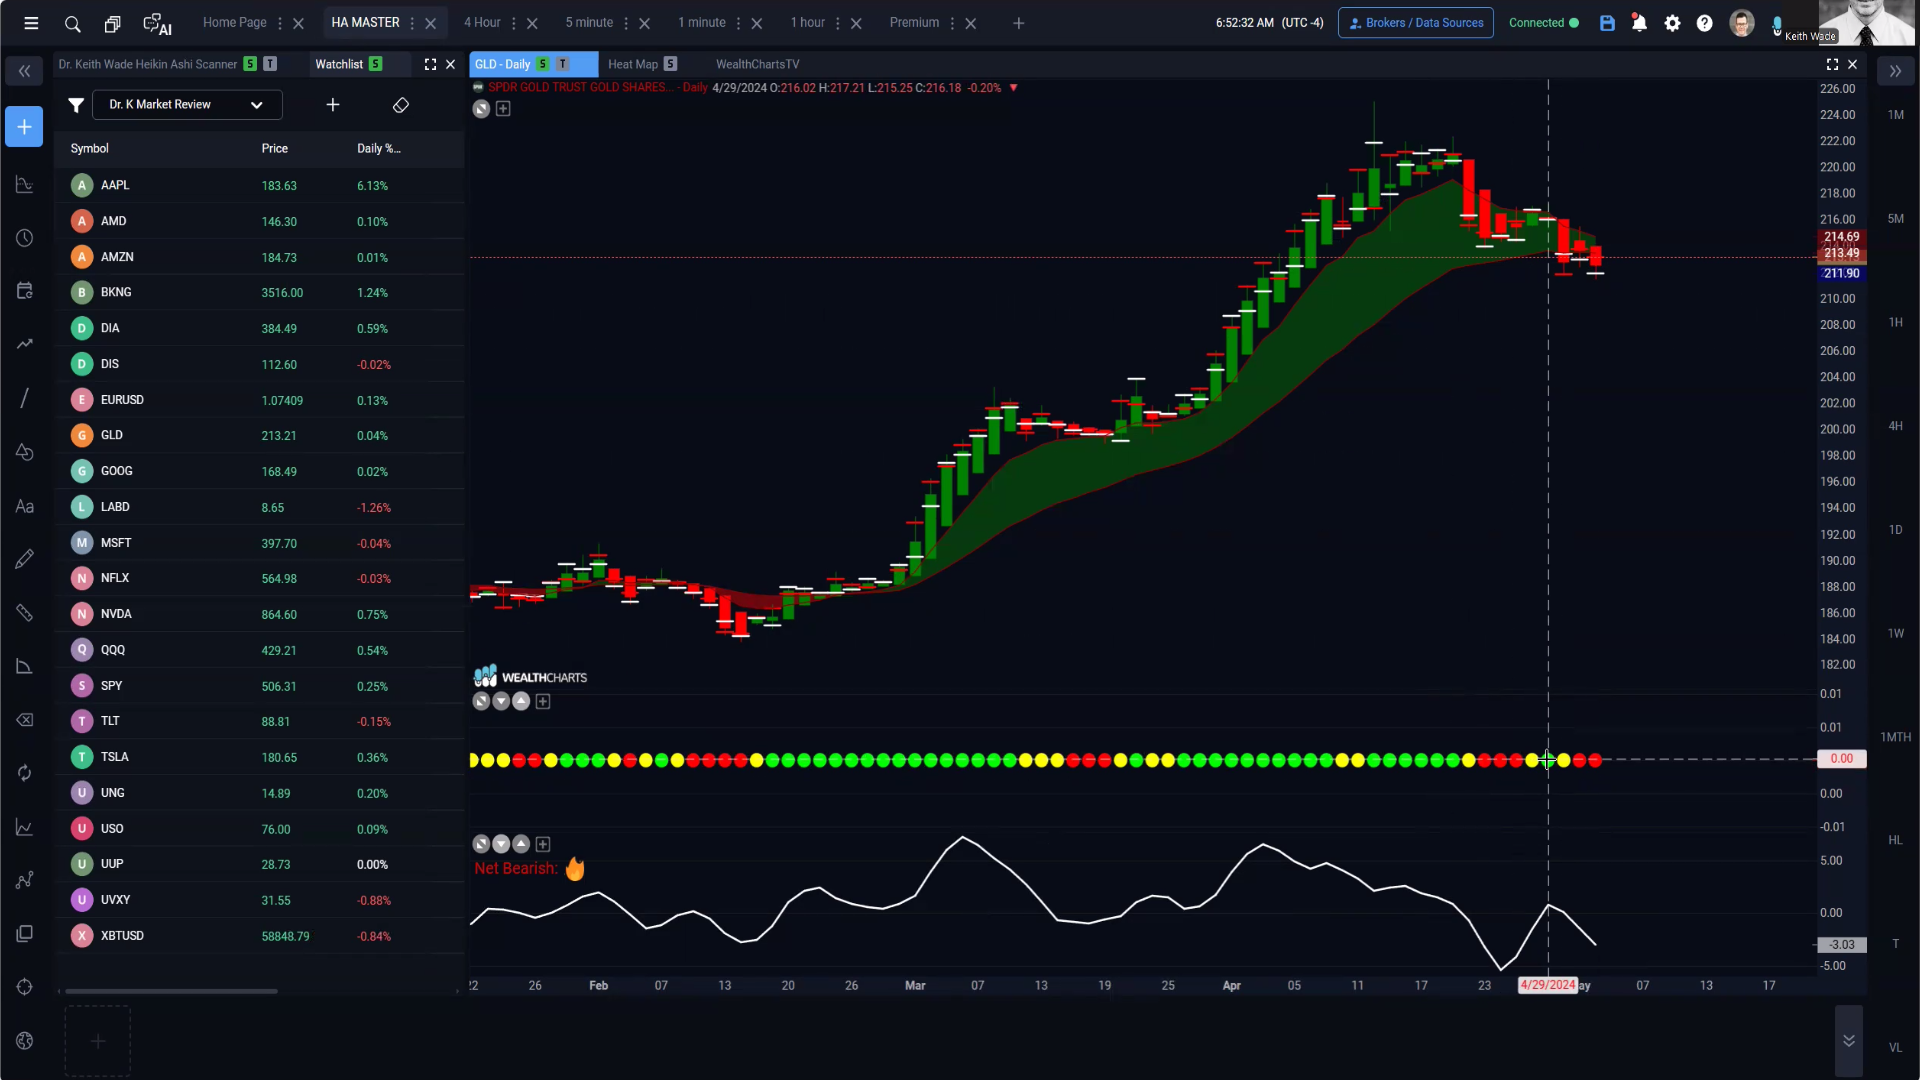Move dots indicator pane down arrow
The height and width of the screenshot is (1080, 1920).
(x=501, y=702)
